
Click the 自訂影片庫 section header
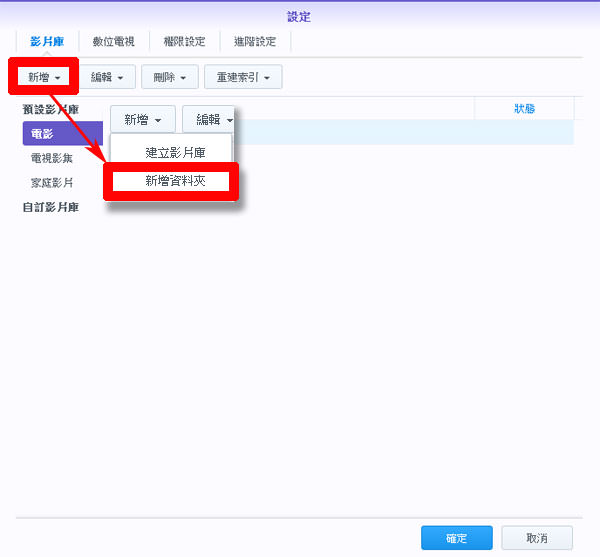click(x=51, y=207)
